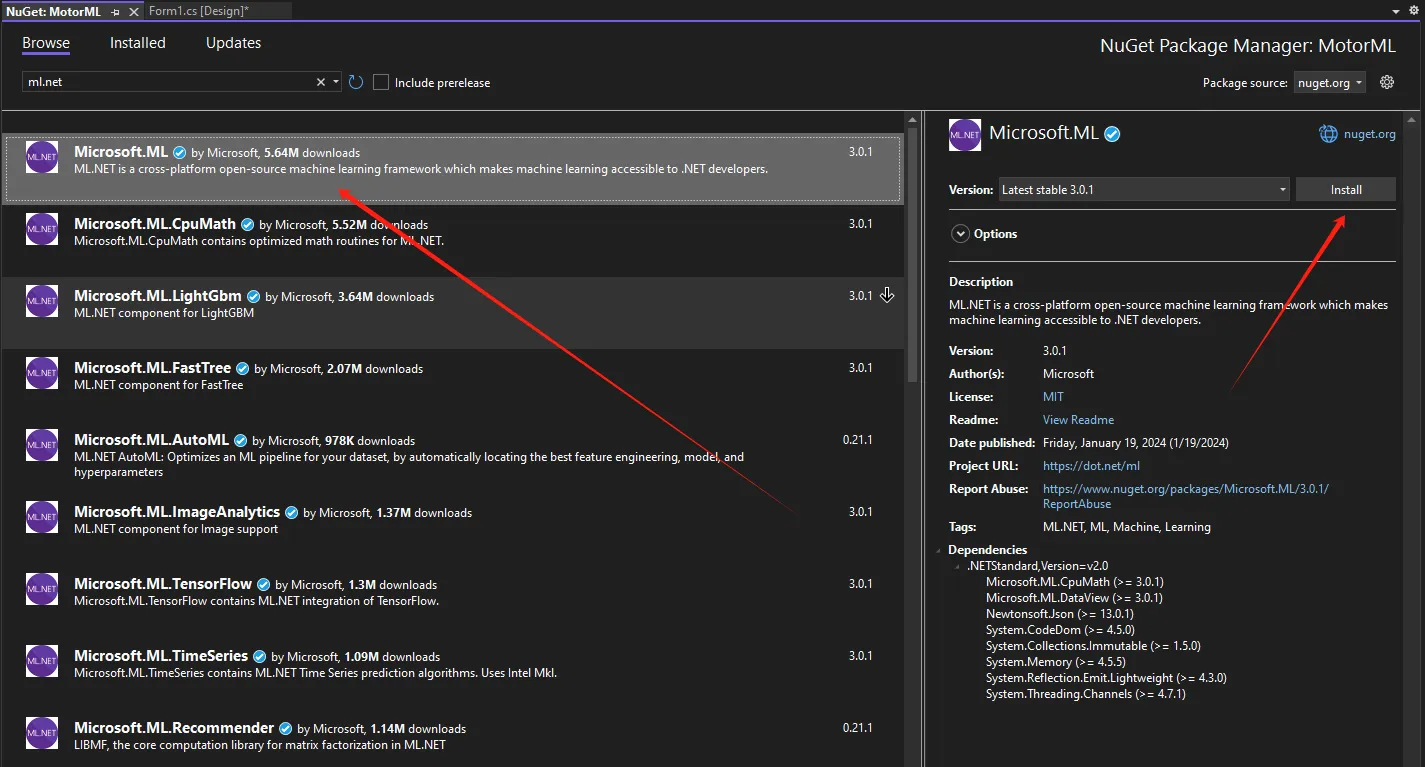Switch to the Installed tab
Viewport: 1425px width, 767px height.
click(138, 43)
